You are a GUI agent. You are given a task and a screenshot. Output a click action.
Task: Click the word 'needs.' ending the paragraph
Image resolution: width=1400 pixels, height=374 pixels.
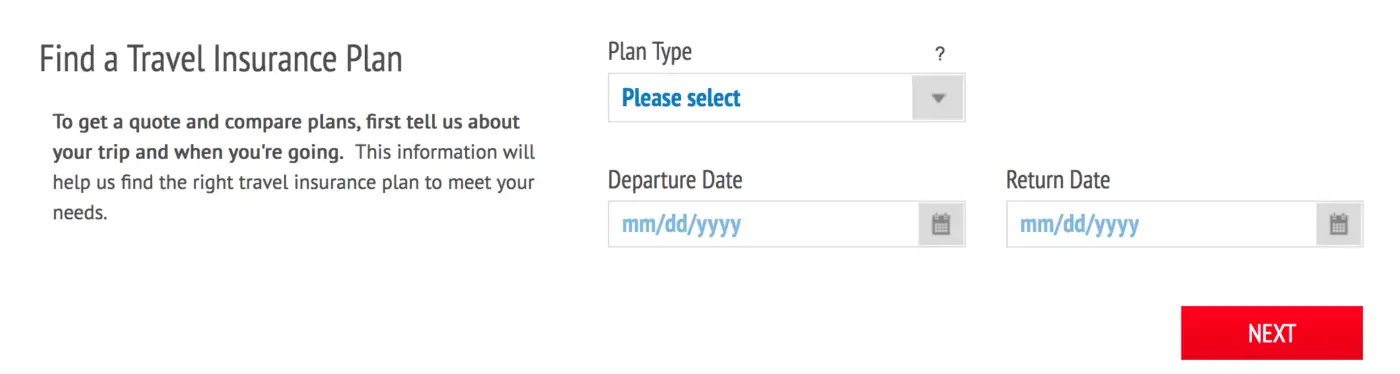tap(80, 213)
